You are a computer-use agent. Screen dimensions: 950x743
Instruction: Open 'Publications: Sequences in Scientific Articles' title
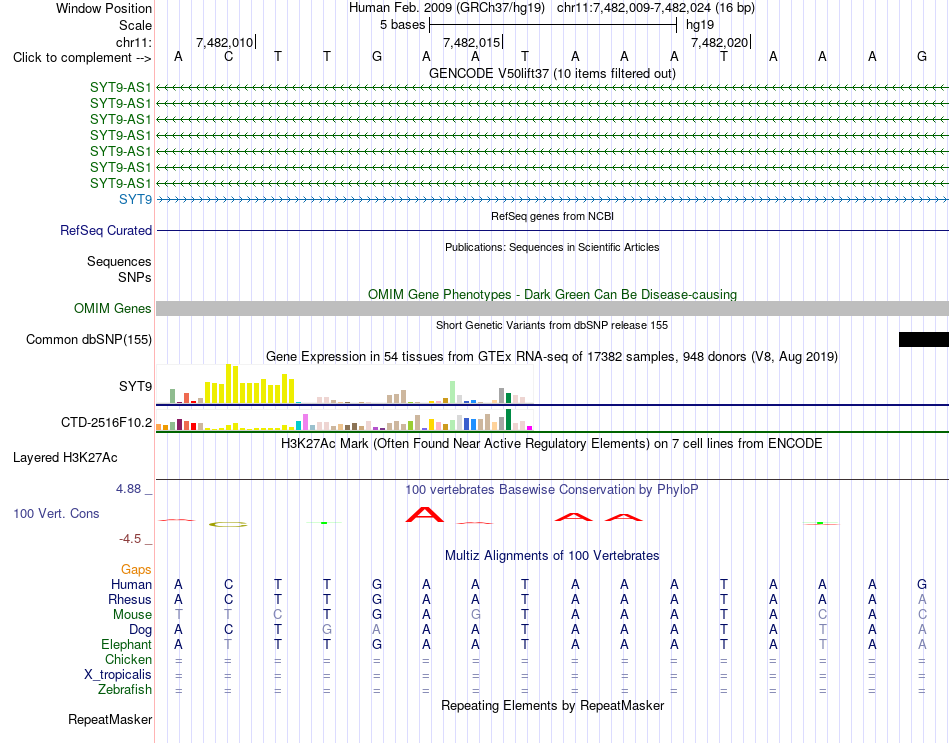[552, 247]
